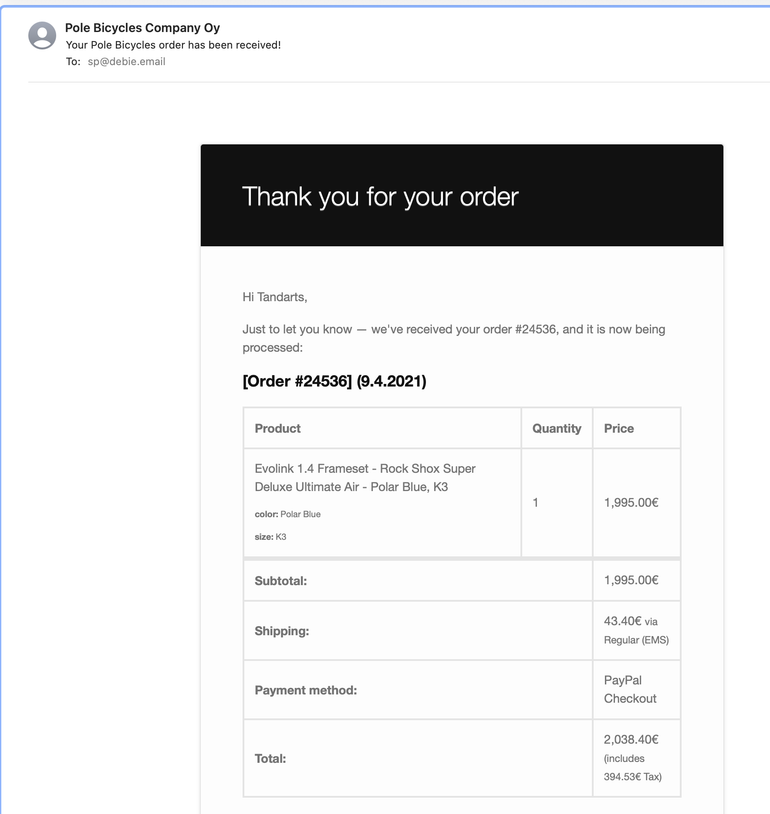Click the sender avatar icon

[x=42, y=36]
